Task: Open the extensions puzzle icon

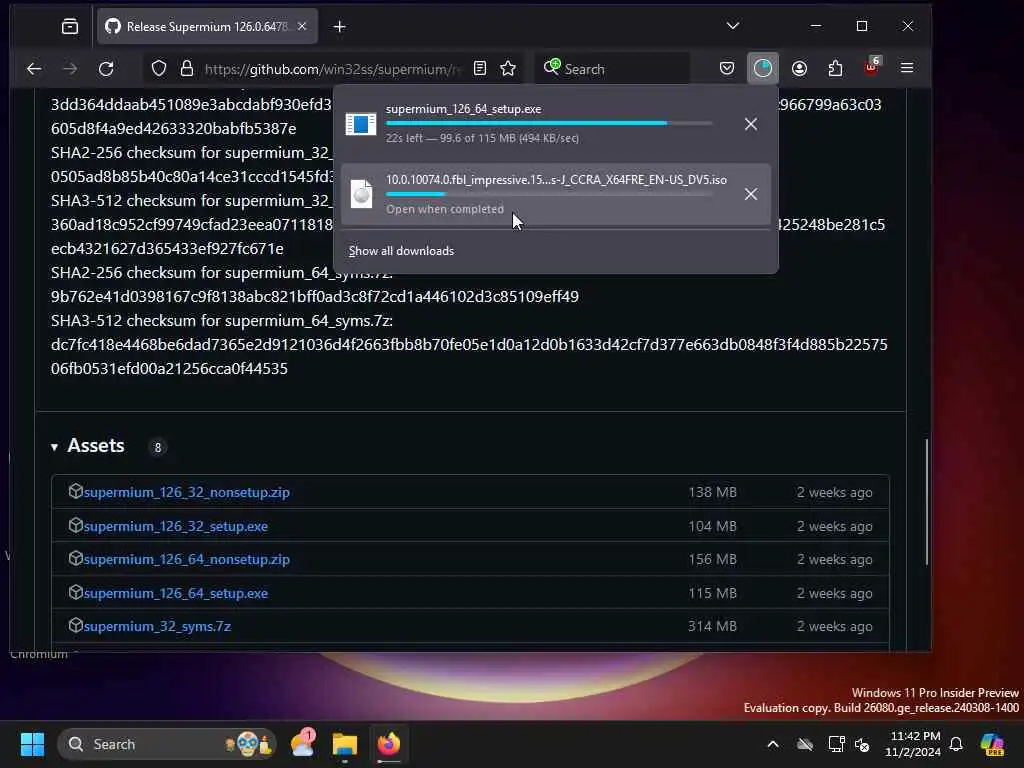Action: [835, 69]
